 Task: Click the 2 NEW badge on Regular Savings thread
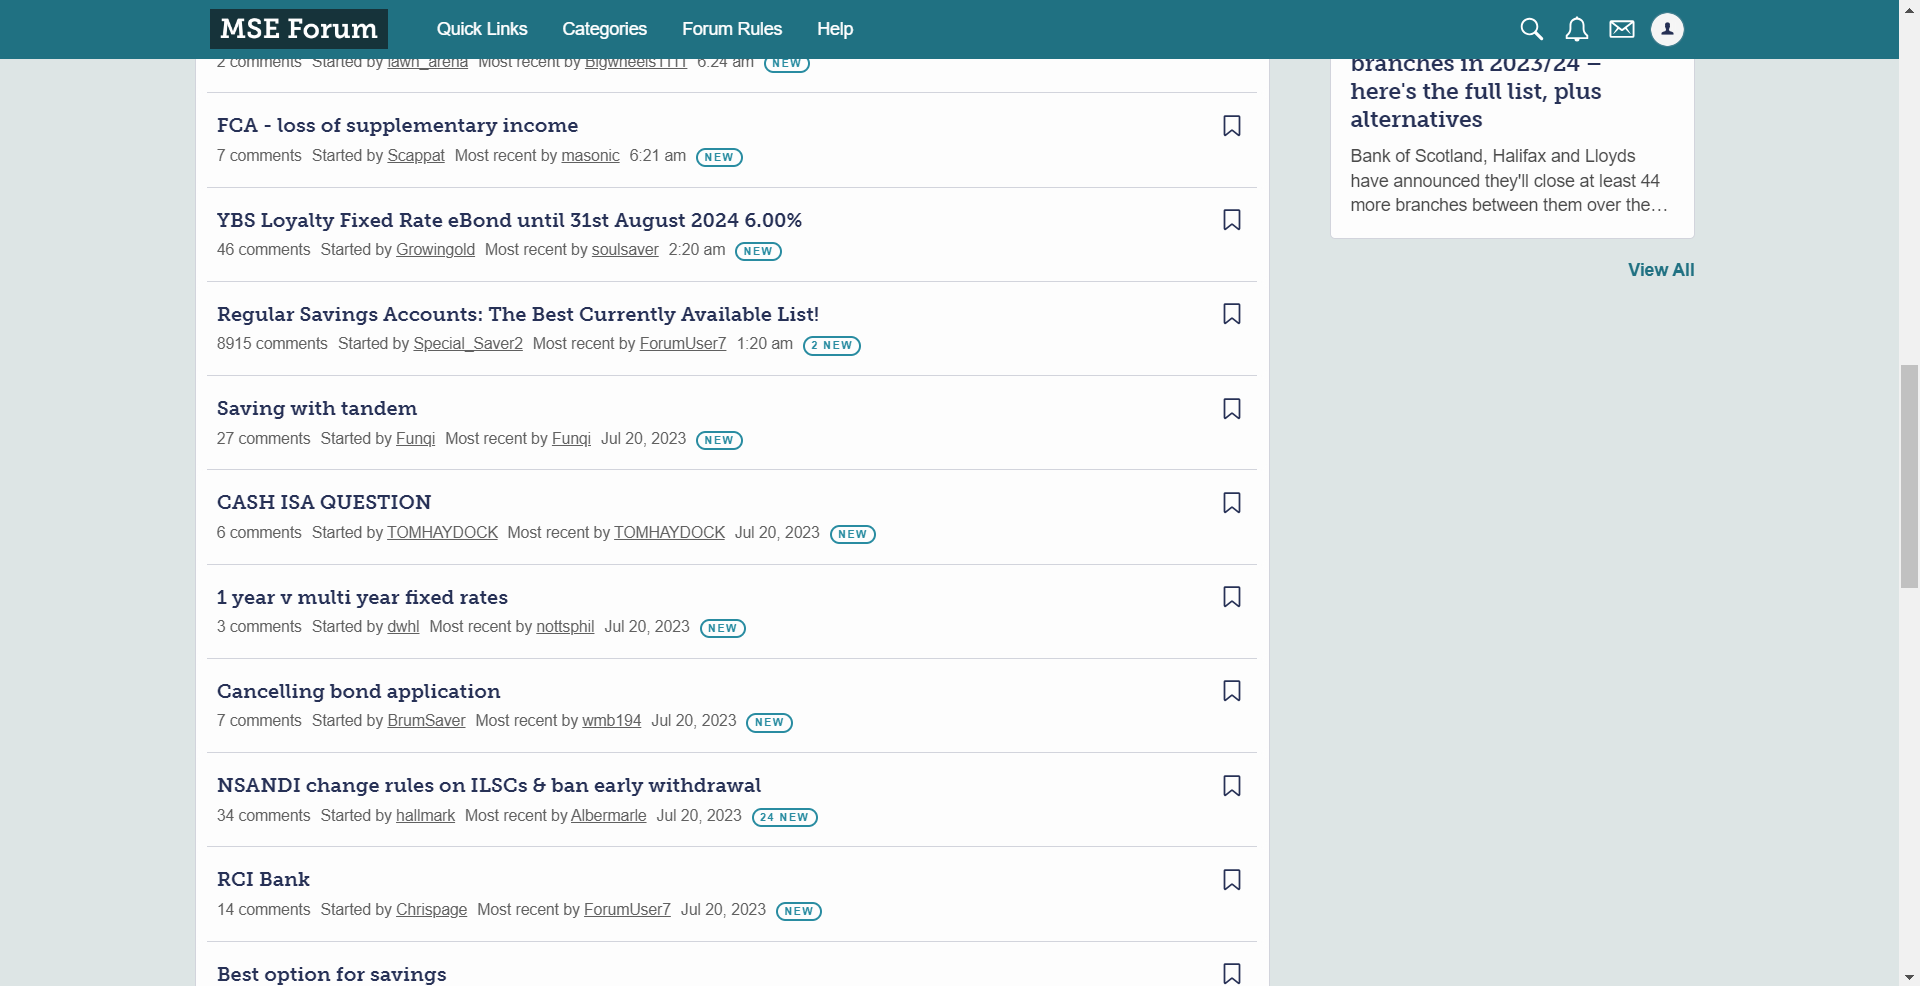pyautogui.click(x=832, y=345)
